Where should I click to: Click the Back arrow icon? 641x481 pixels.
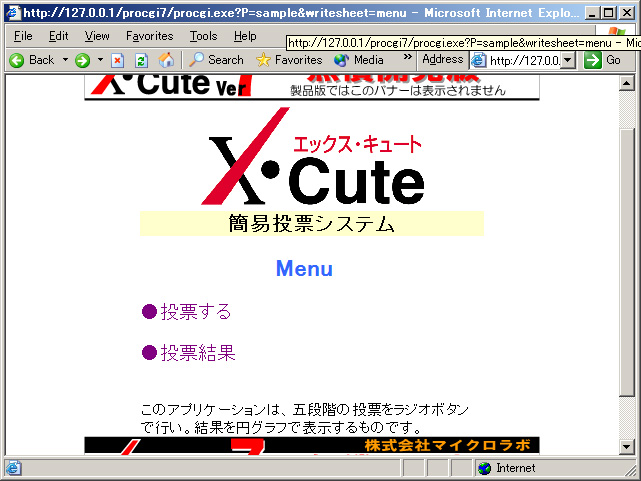point(17,60)
